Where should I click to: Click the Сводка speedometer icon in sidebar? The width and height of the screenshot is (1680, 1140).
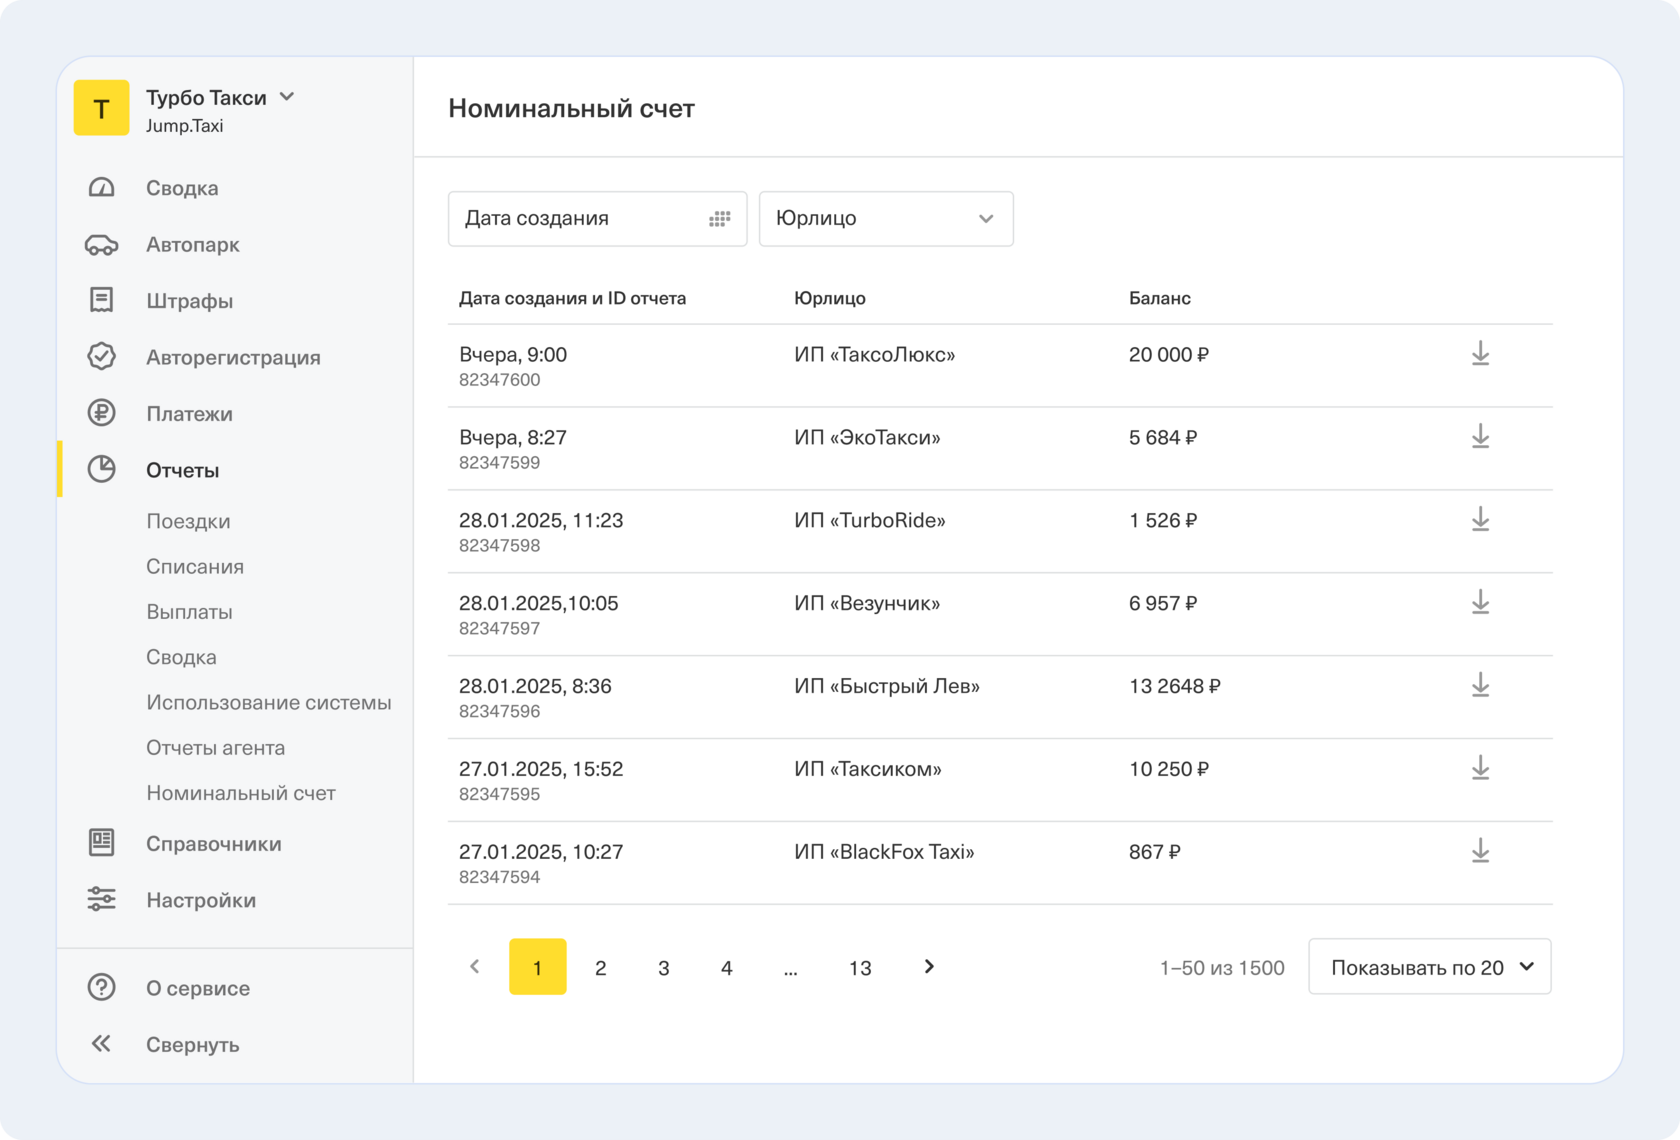[x=101, y=188]
